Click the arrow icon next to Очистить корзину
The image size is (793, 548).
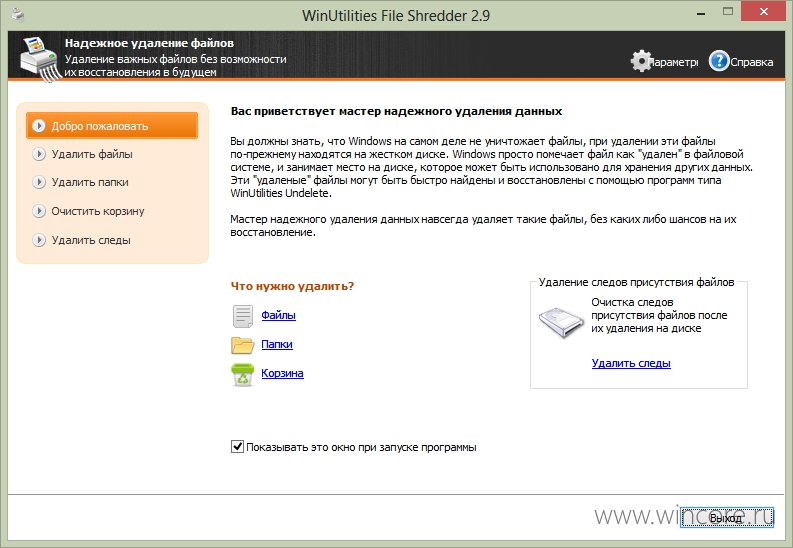click(x=39, y=211)
